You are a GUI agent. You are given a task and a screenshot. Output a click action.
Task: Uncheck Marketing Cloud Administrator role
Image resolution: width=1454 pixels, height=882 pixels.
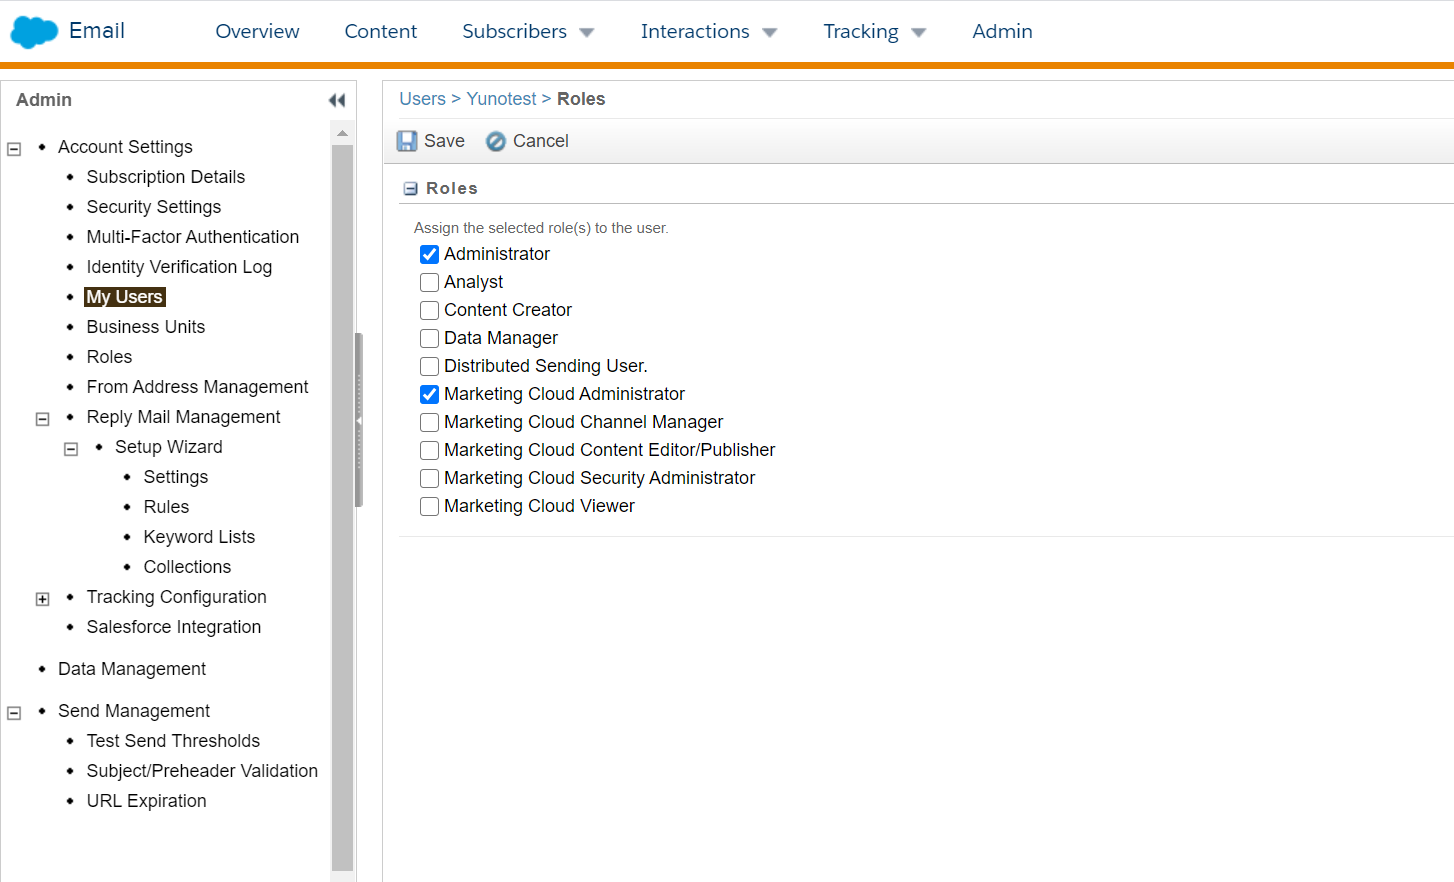click(429, 394)
